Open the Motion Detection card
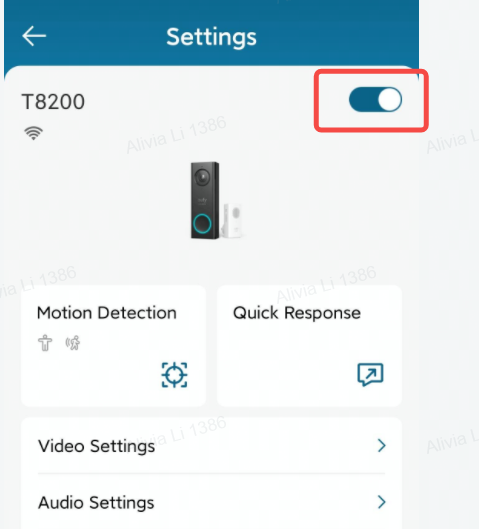This screenshot has height=529, width=479. pyautogui.click(x=113, y=346)
